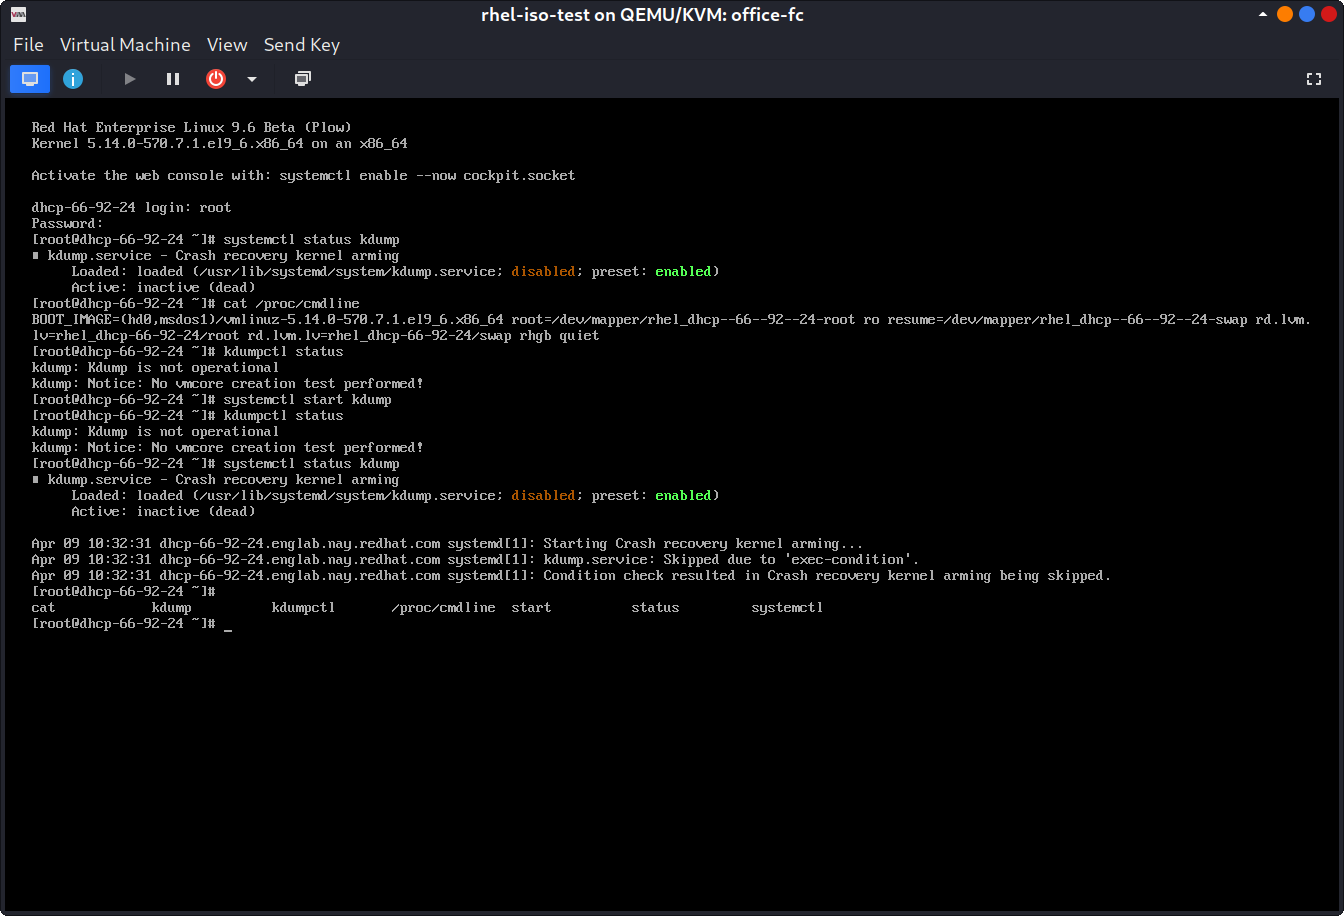
Task: Open the Send Key menu
Action: click(302, 45)
